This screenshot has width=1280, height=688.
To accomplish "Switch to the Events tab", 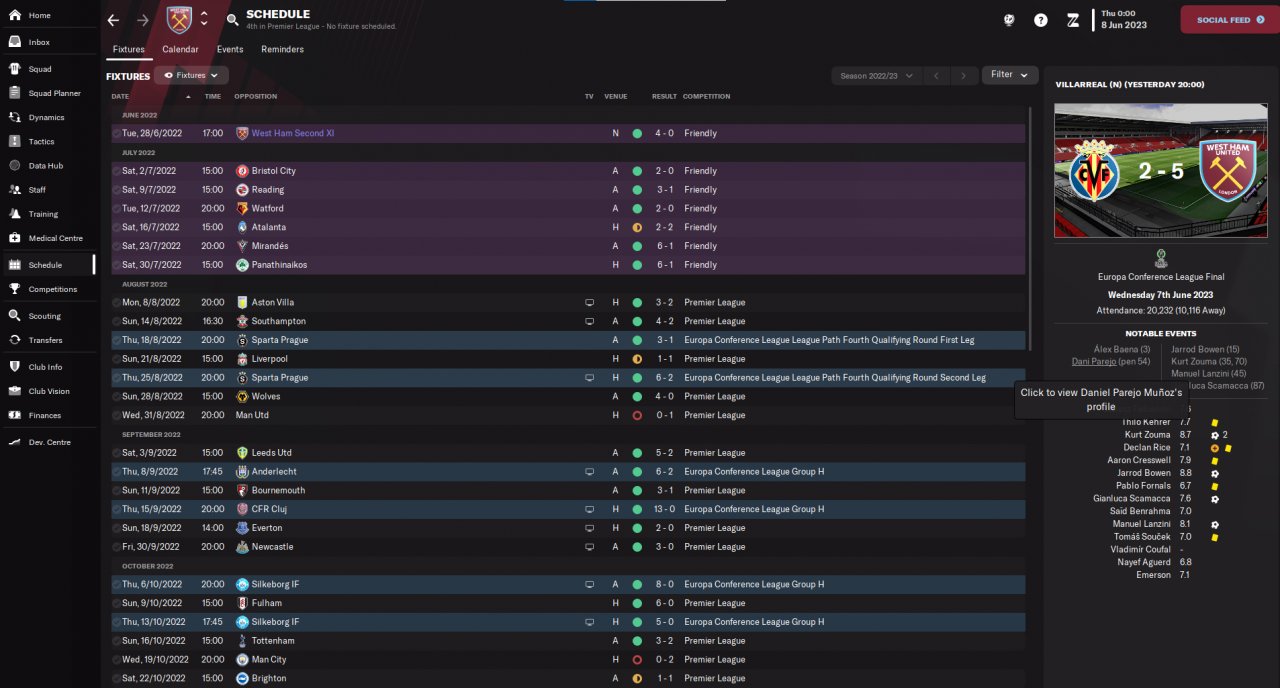I will (230, 49).
